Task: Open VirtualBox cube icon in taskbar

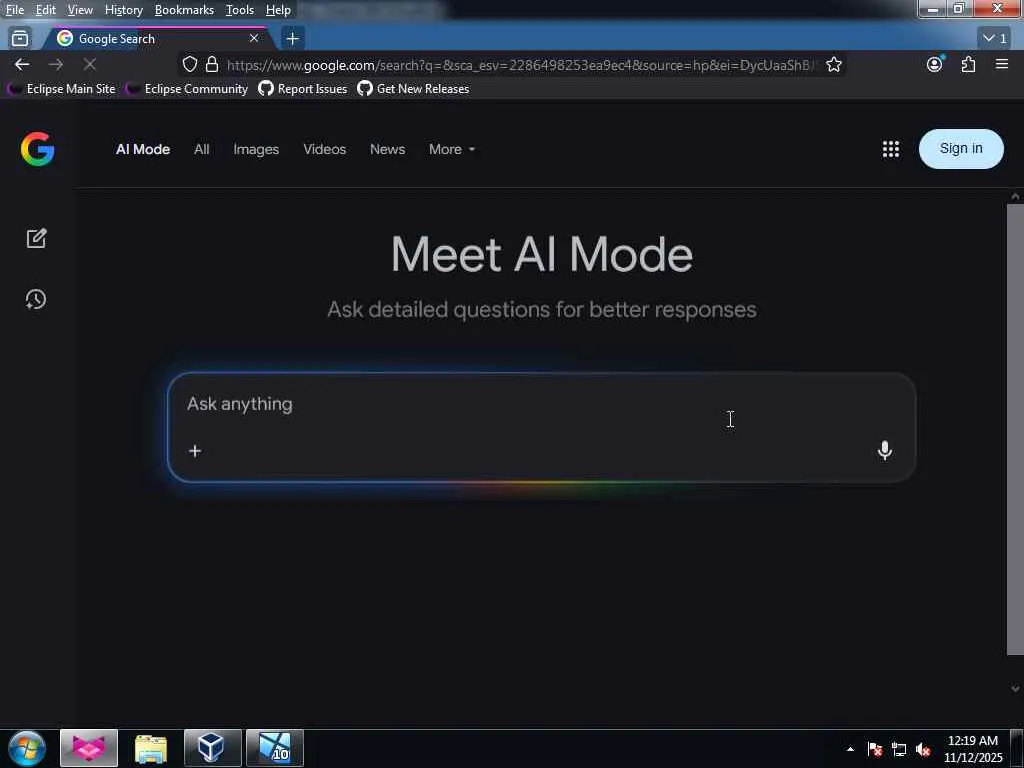Action: click(x=212, y=748)
